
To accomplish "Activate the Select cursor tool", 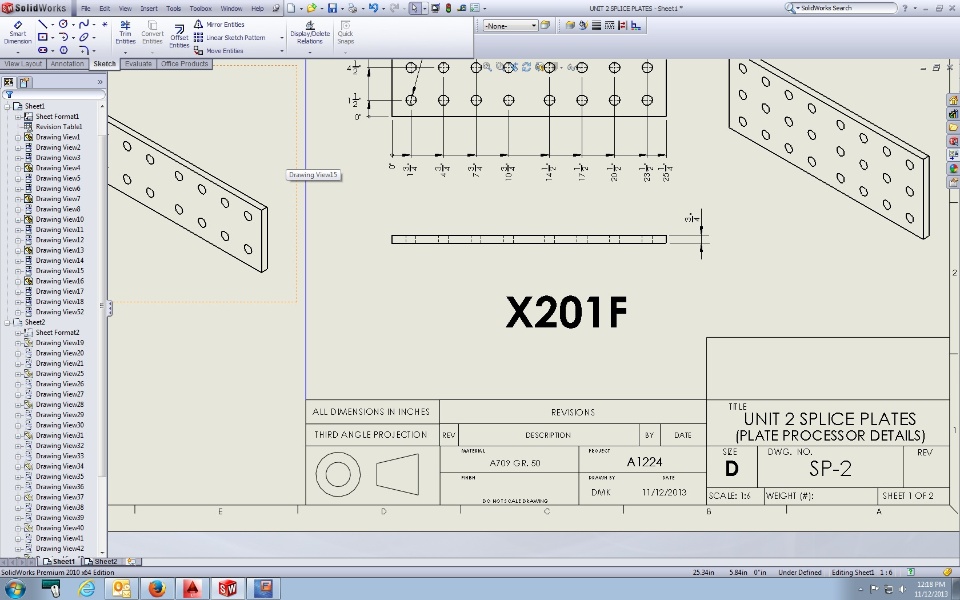I will 414,8.
